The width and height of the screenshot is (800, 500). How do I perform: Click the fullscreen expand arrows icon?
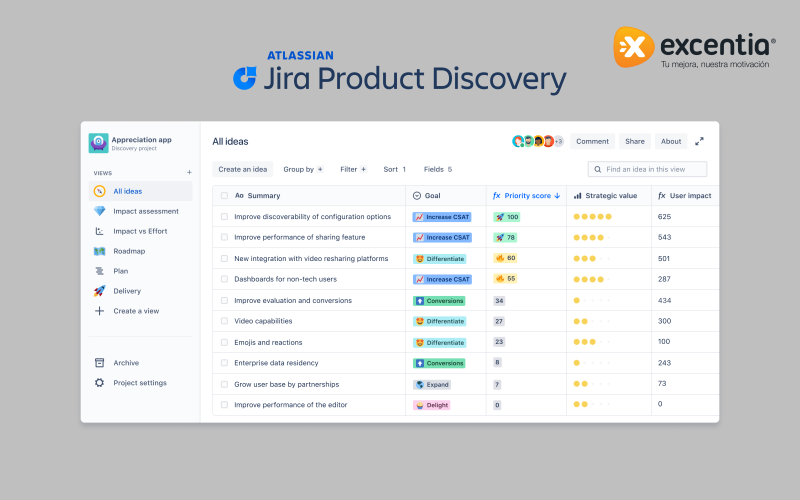tap(699, 141)
